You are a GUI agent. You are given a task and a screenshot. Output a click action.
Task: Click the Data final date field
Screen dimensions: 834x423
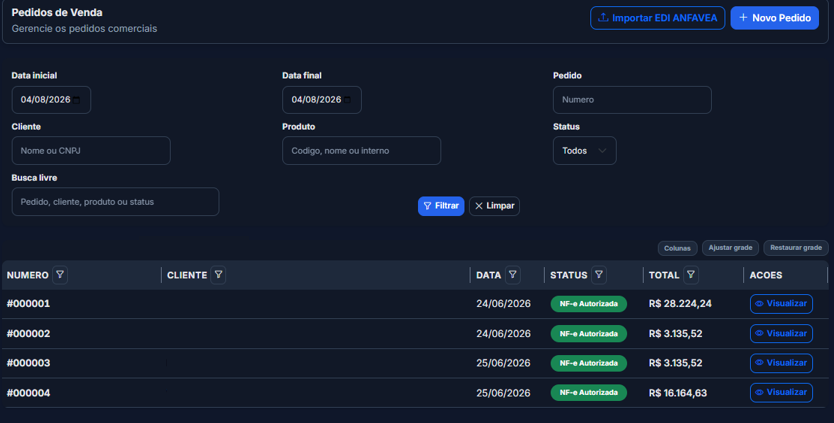(x=322, y=100)
